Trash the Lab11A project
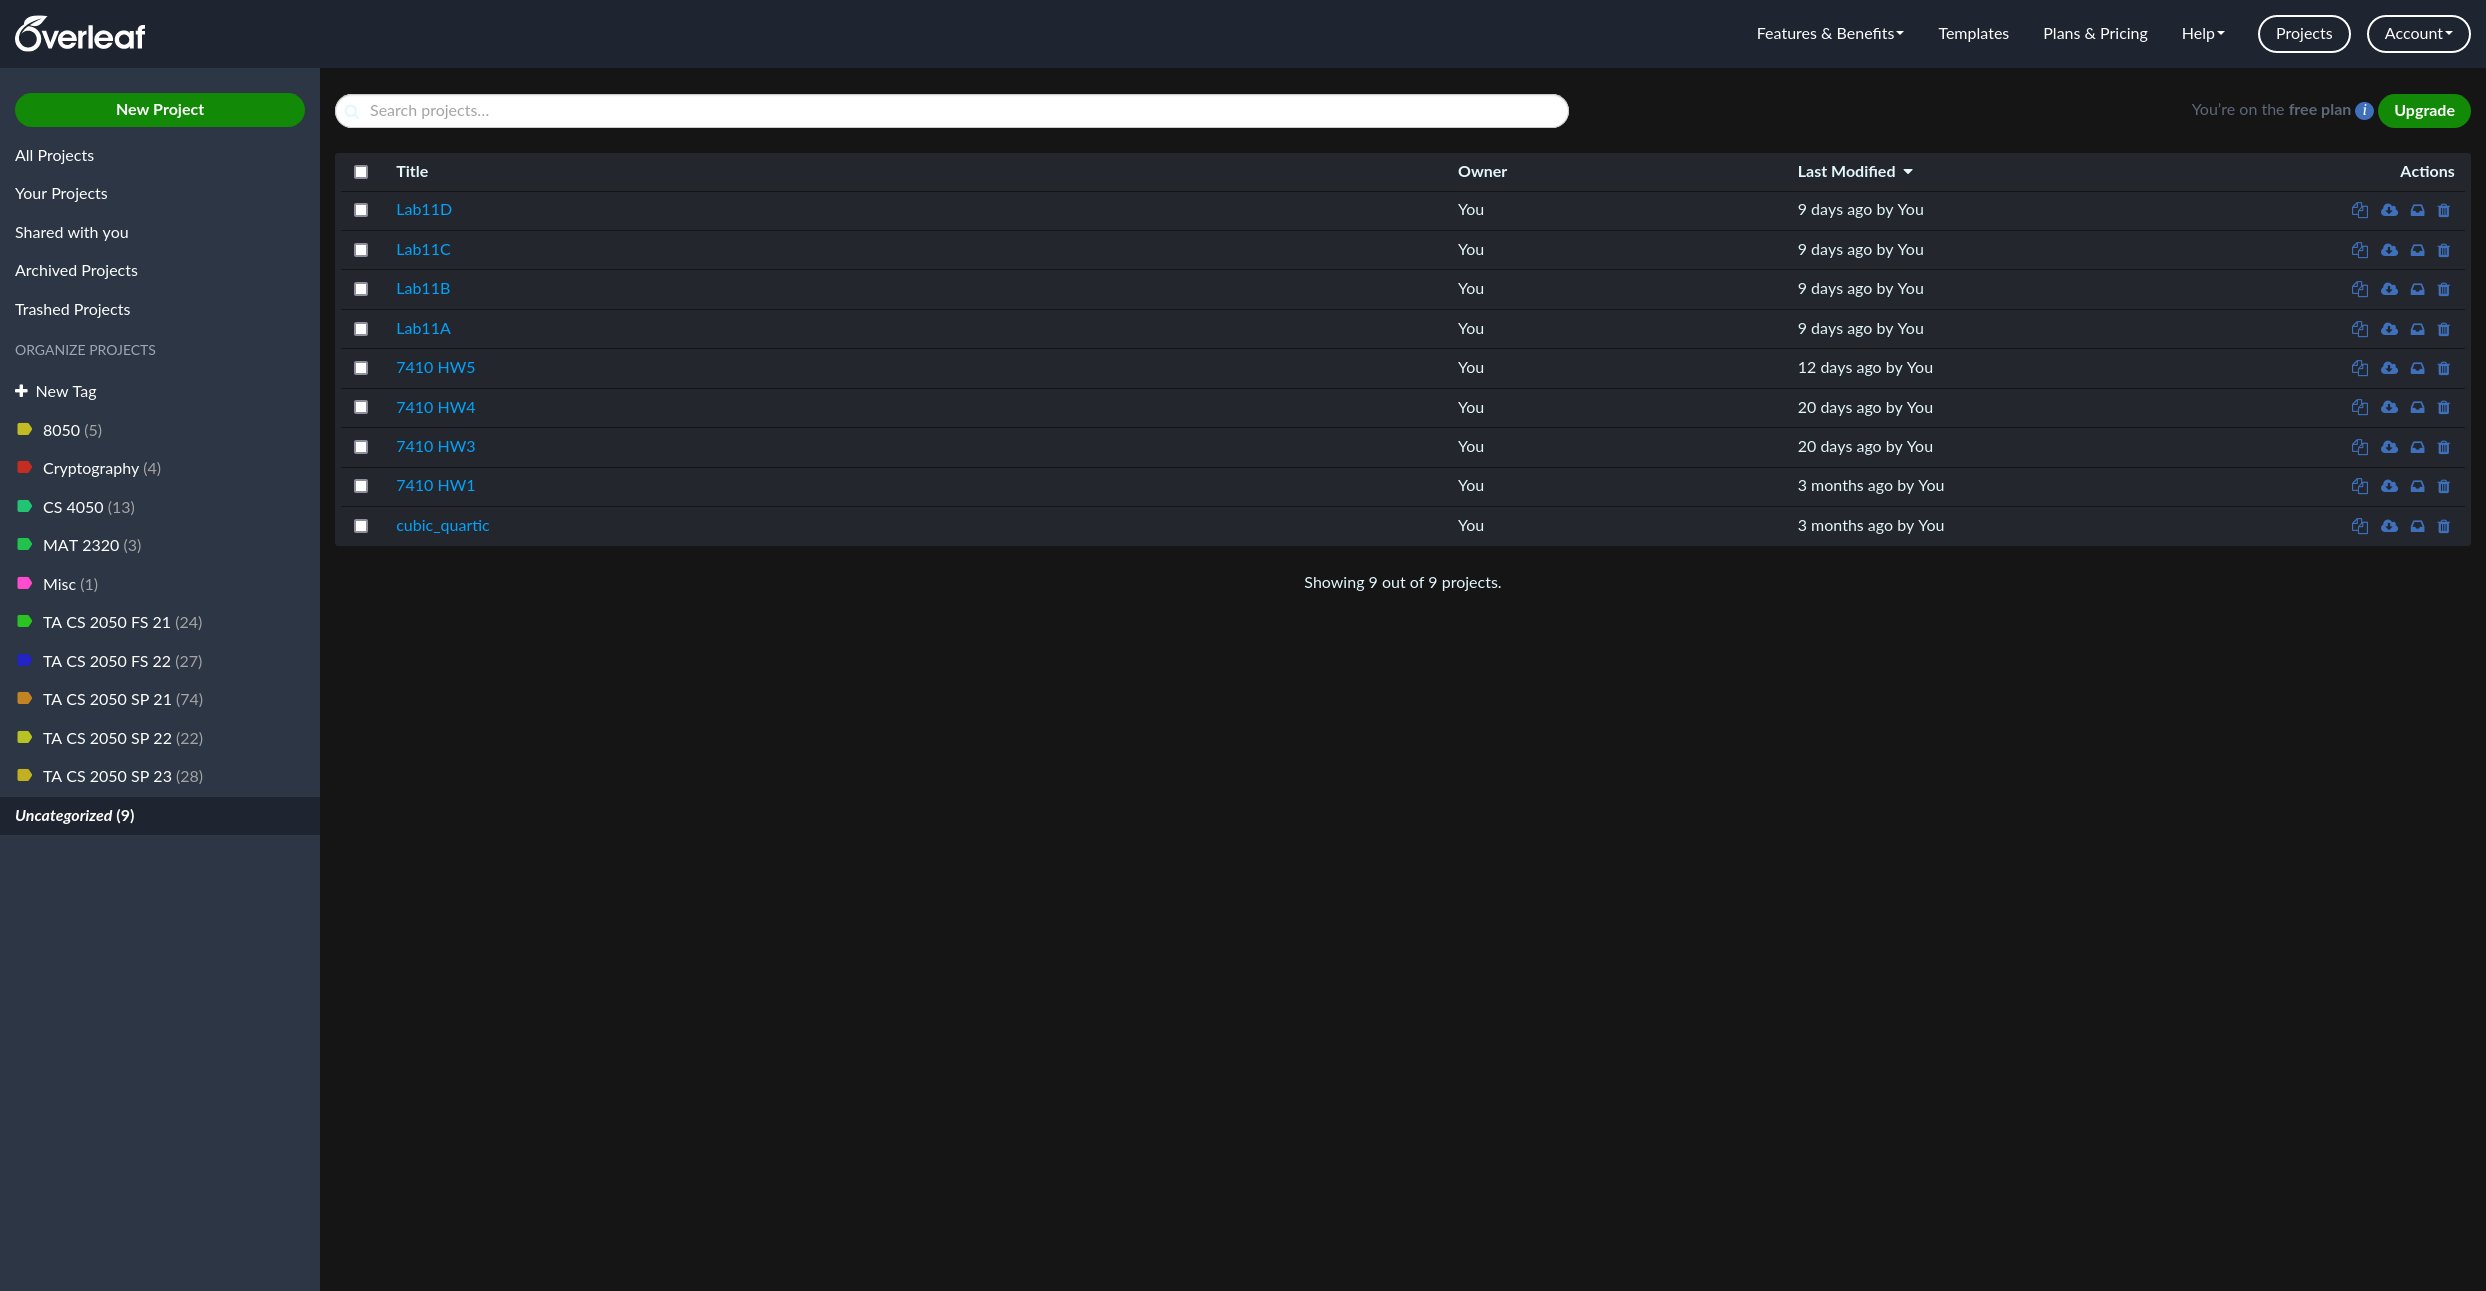Screen dimensions: 2486x1291 [2444, 329]
